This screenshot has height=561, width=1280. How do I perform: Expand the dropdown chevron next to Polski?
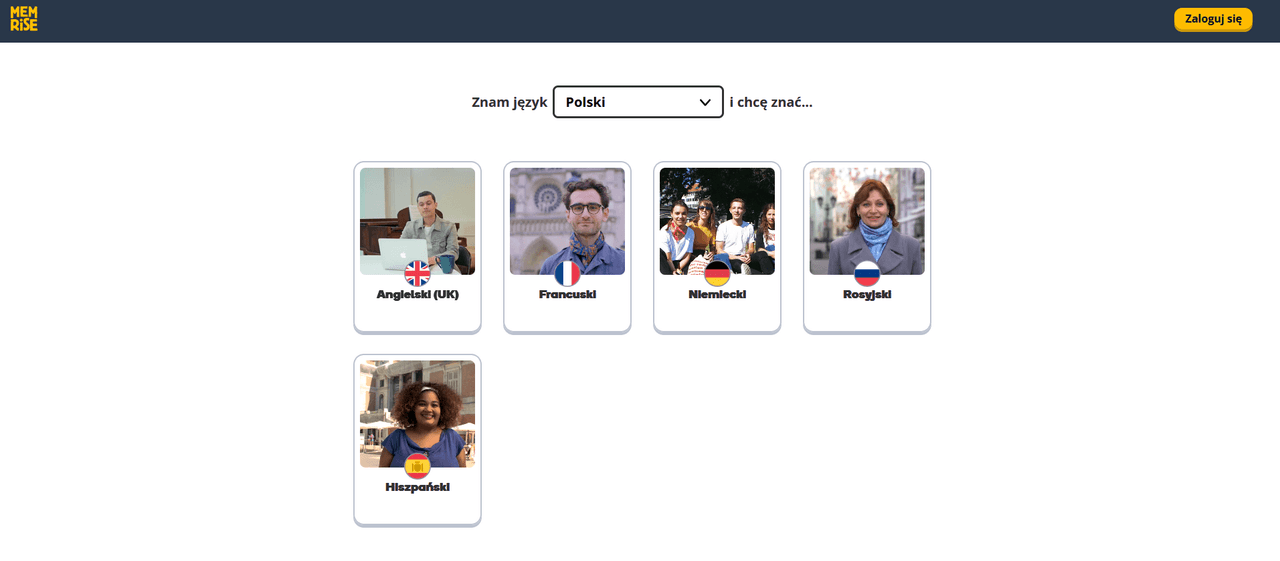(705, 102)
